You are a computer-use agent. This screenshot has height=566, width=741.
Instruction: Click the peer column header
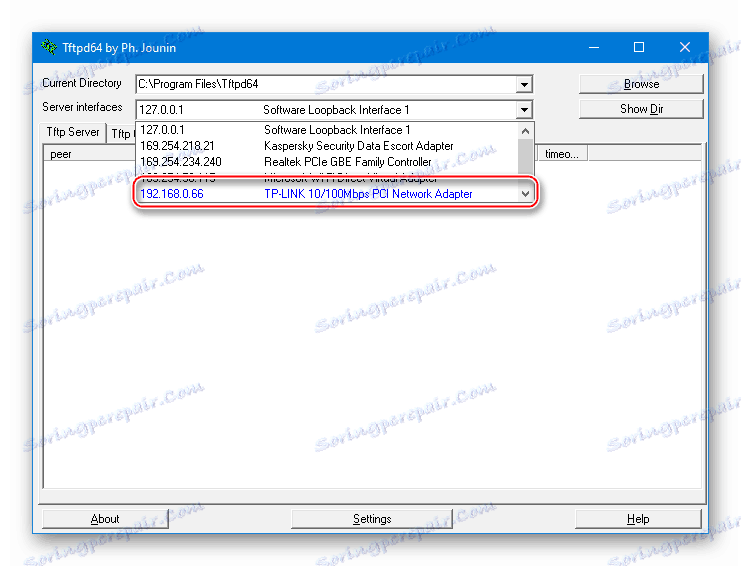pyautogui.click(x=90, y=154)
